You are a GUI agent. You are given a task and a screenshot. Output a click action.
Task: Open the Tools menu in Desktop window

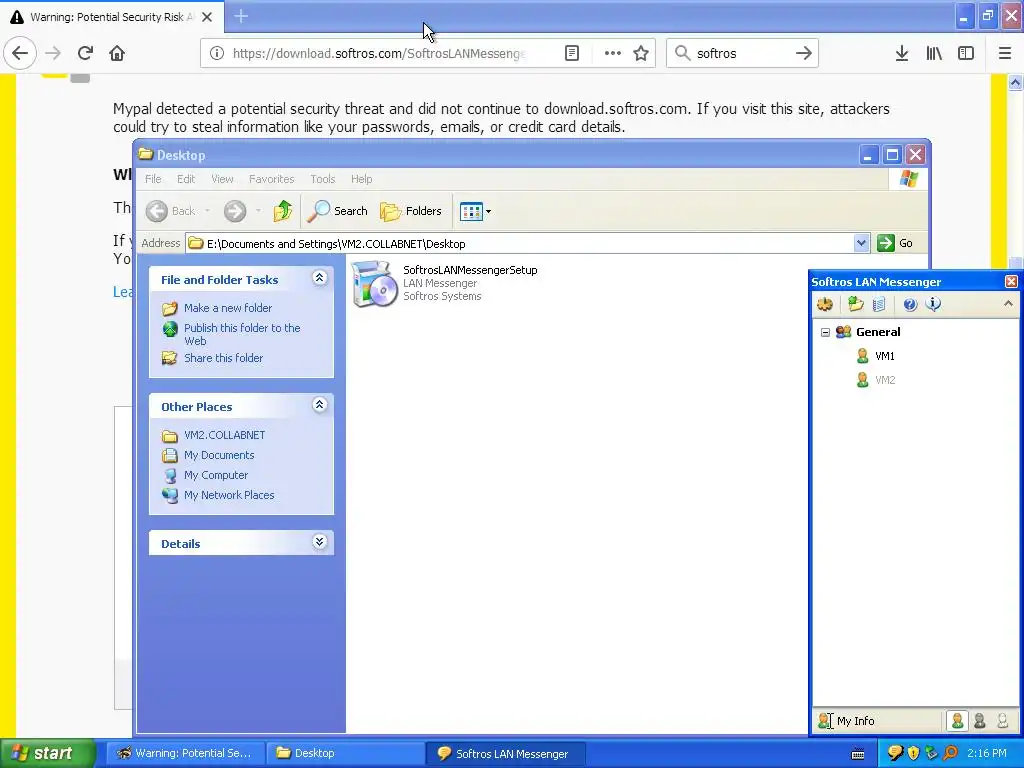point(323,179)
